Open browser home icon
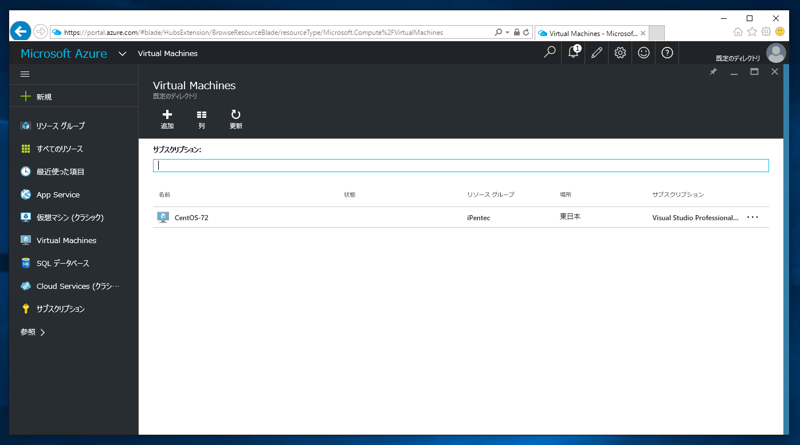 pyautogui.click(x=738, y=32)
